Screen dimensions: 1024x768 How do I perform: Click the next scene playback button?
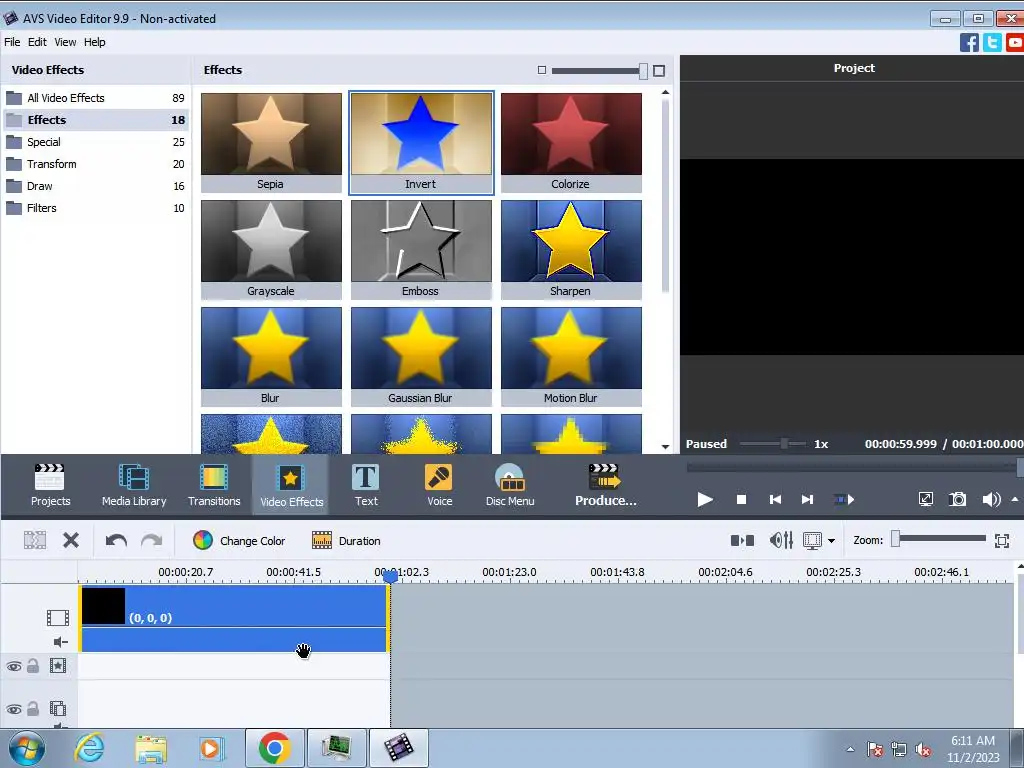click(844, 500)
